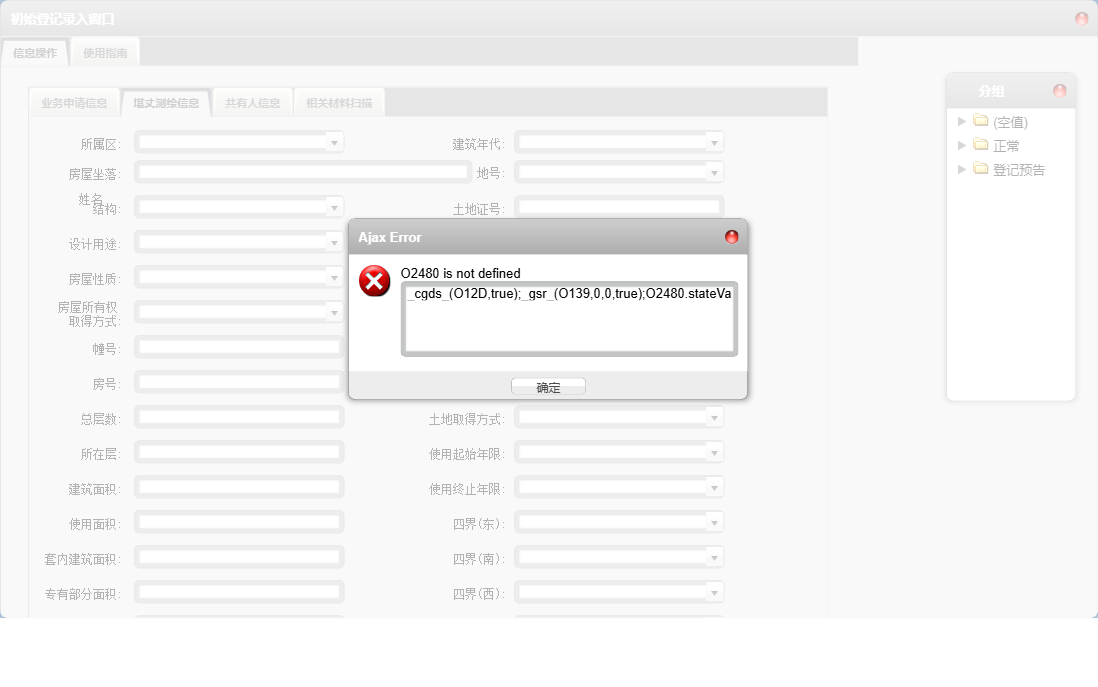
Task: Expand the 正常 tree node
Action: (x=961, y=145)
